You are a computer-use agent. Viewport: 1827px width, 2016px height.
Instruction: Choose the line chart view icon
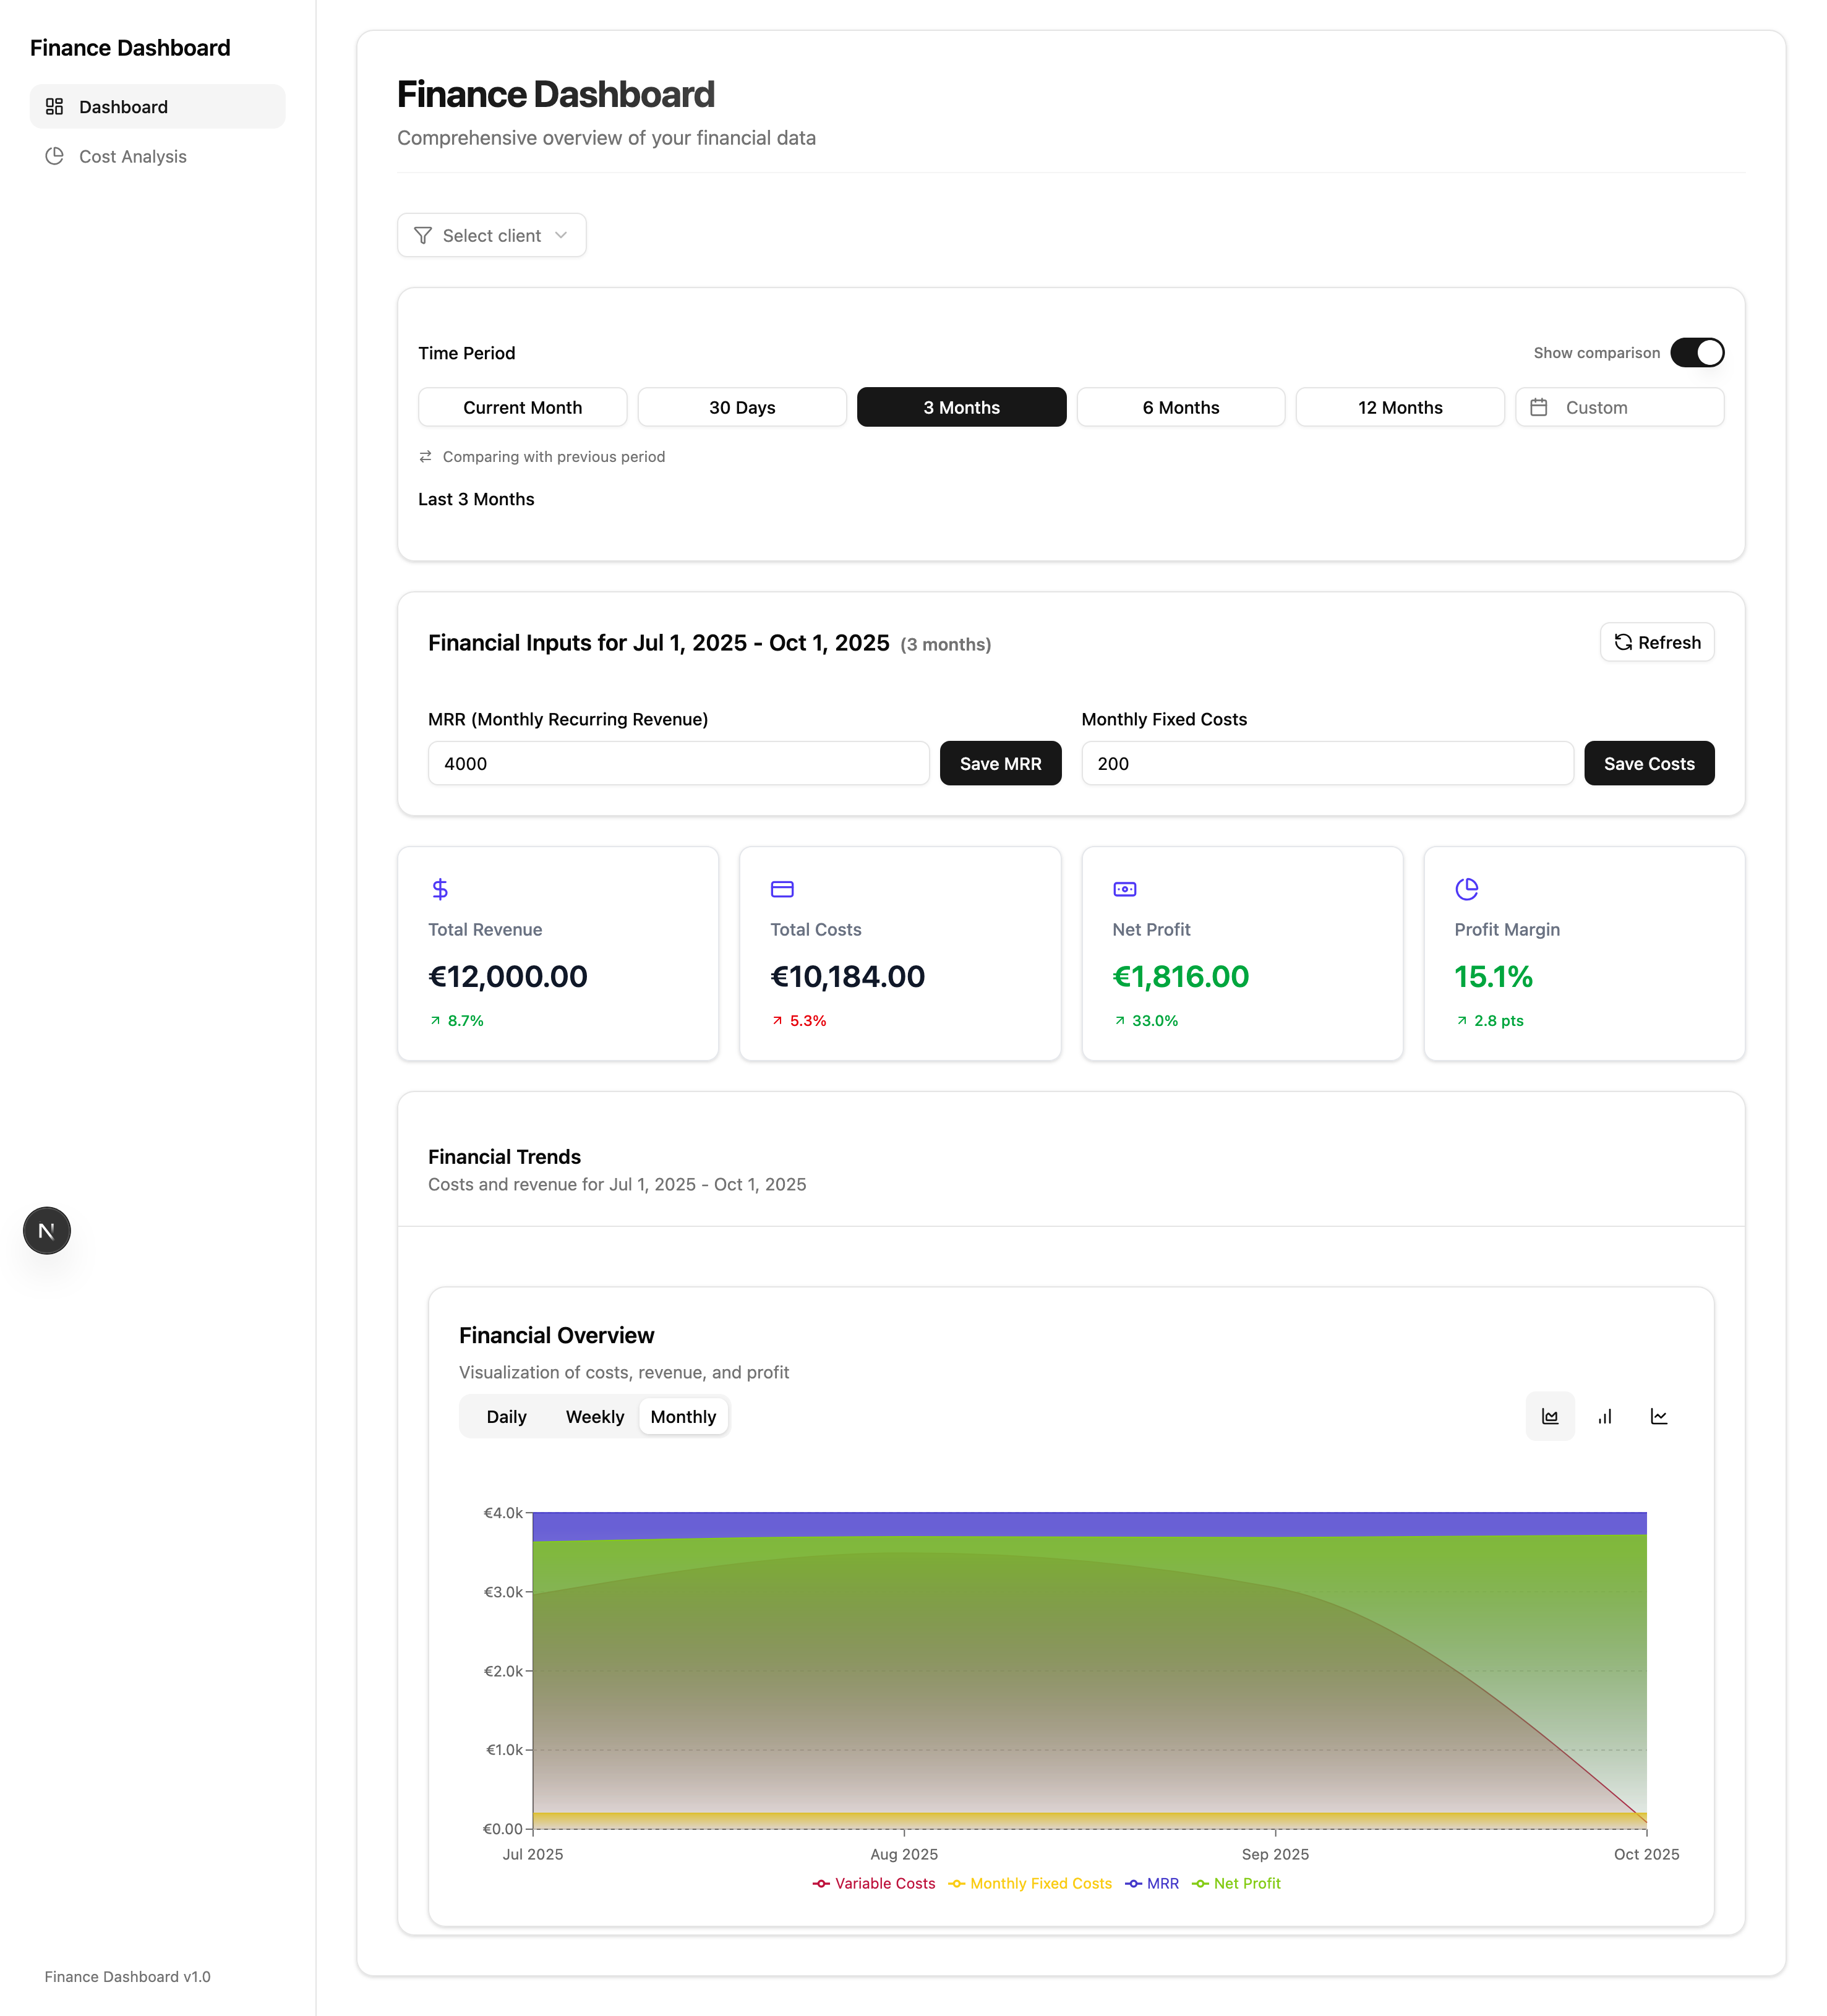point(1659,1416)
